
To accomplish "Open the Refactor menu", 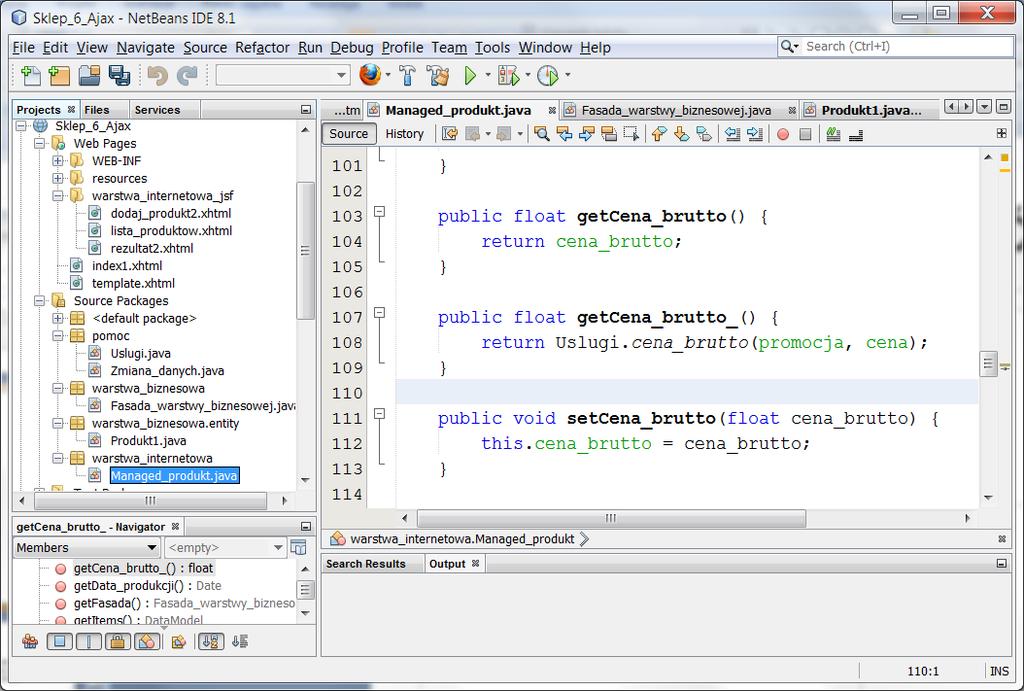I will tap(262, 48).
